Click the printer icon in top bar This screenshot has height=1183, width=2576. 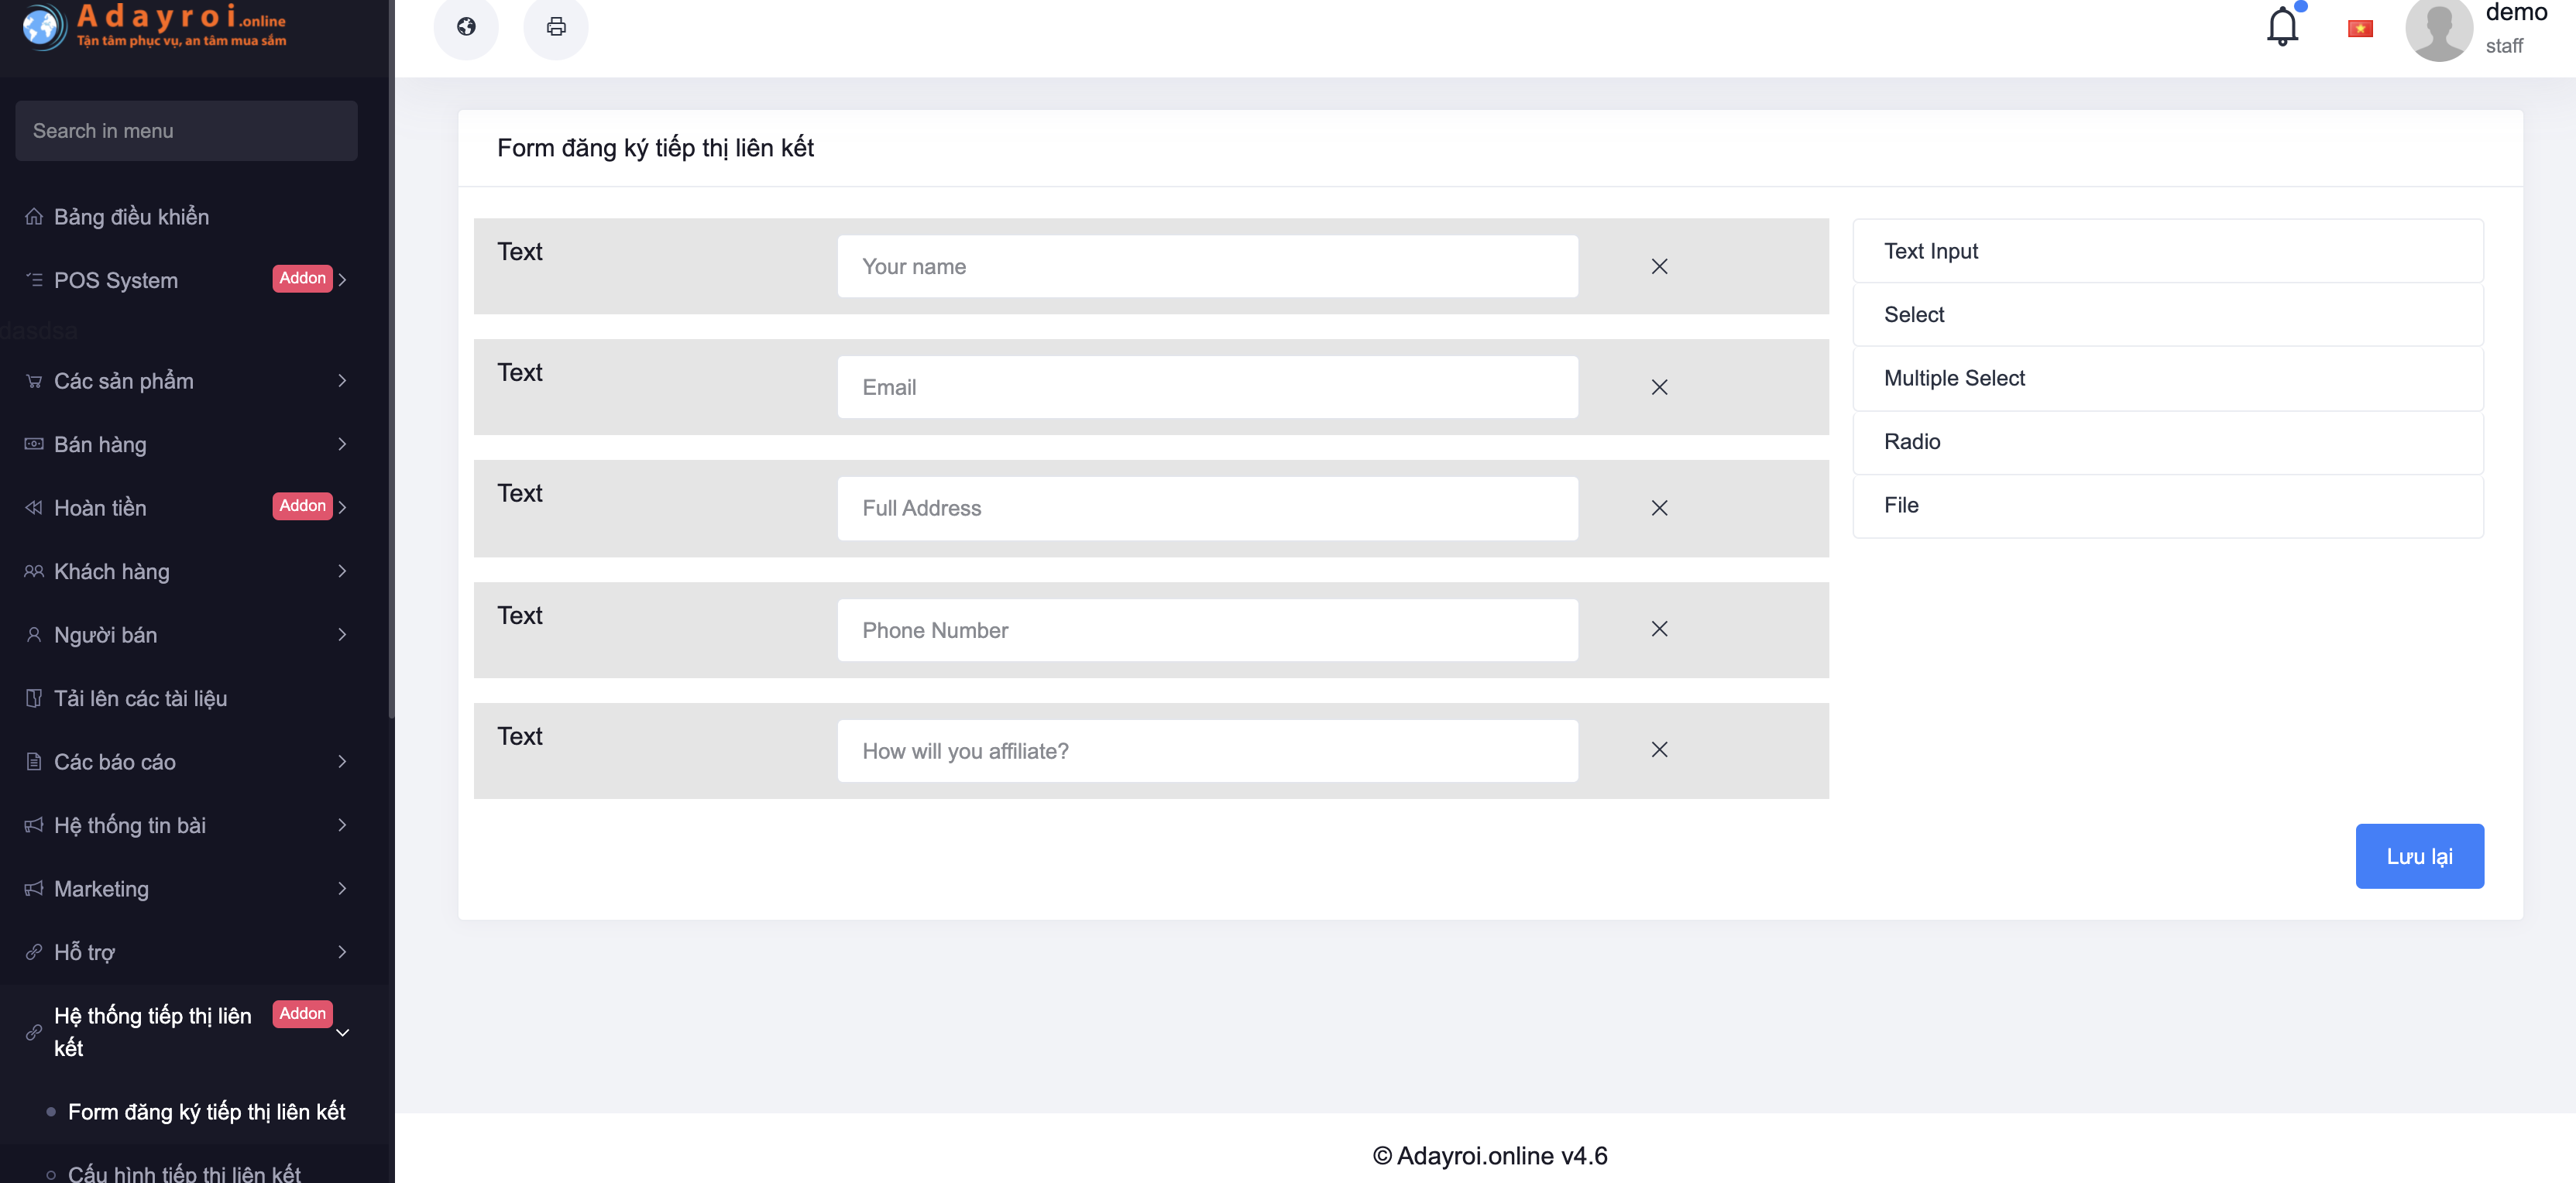(x=556, y=27)
